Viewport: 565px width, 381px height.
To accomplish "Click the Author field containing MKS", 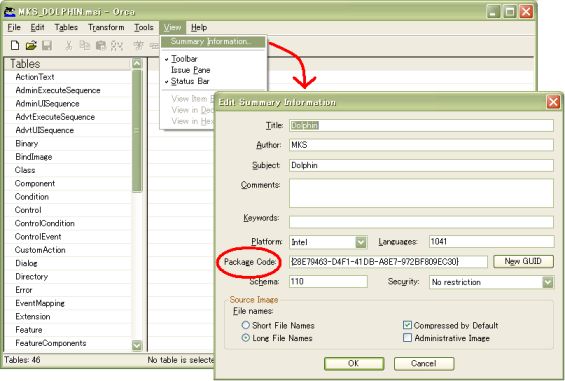I will pyautogui.click(x=421, y=145).
